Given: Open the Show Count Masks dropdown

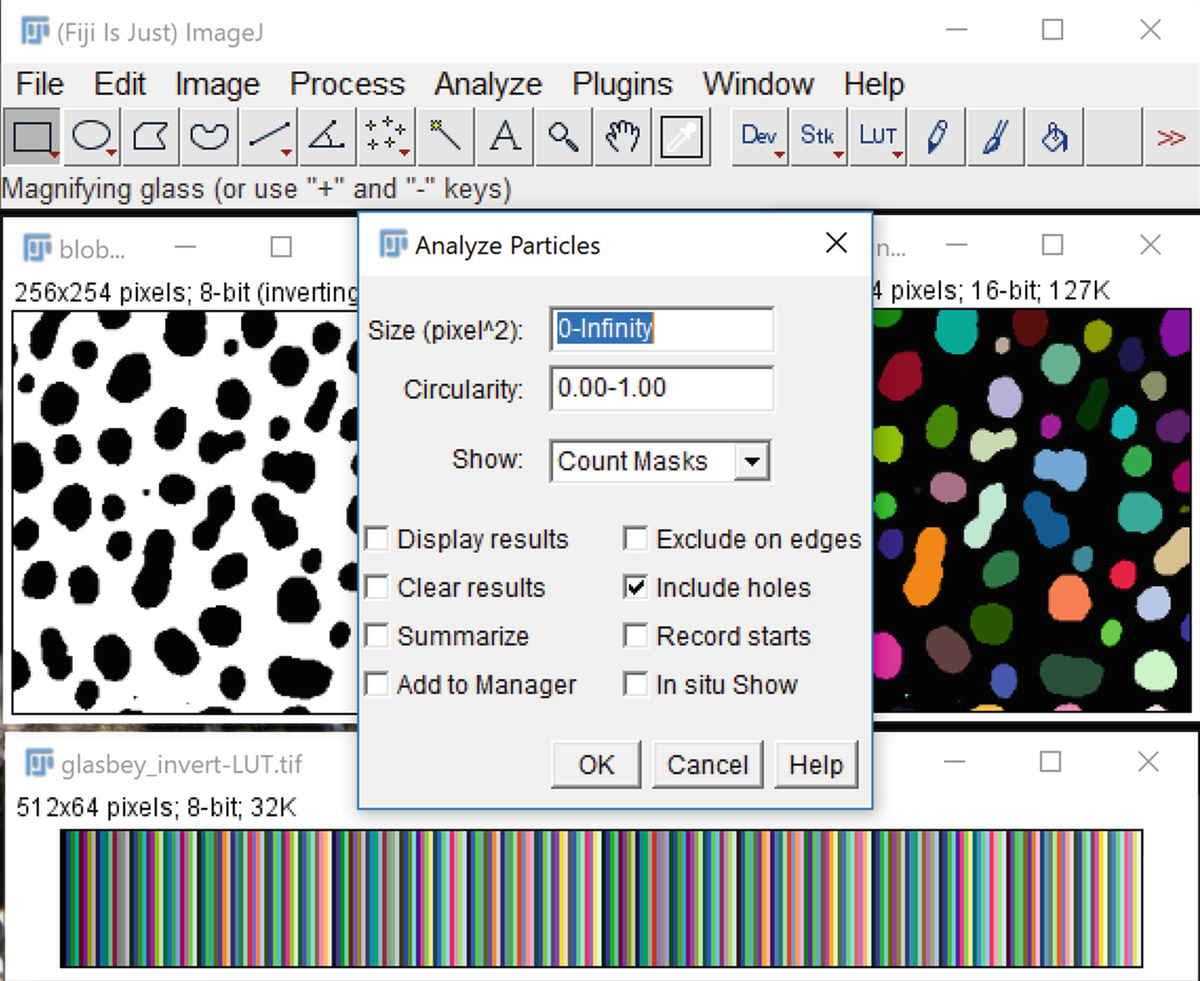Looking at the screenshot, I should (751, 462).
